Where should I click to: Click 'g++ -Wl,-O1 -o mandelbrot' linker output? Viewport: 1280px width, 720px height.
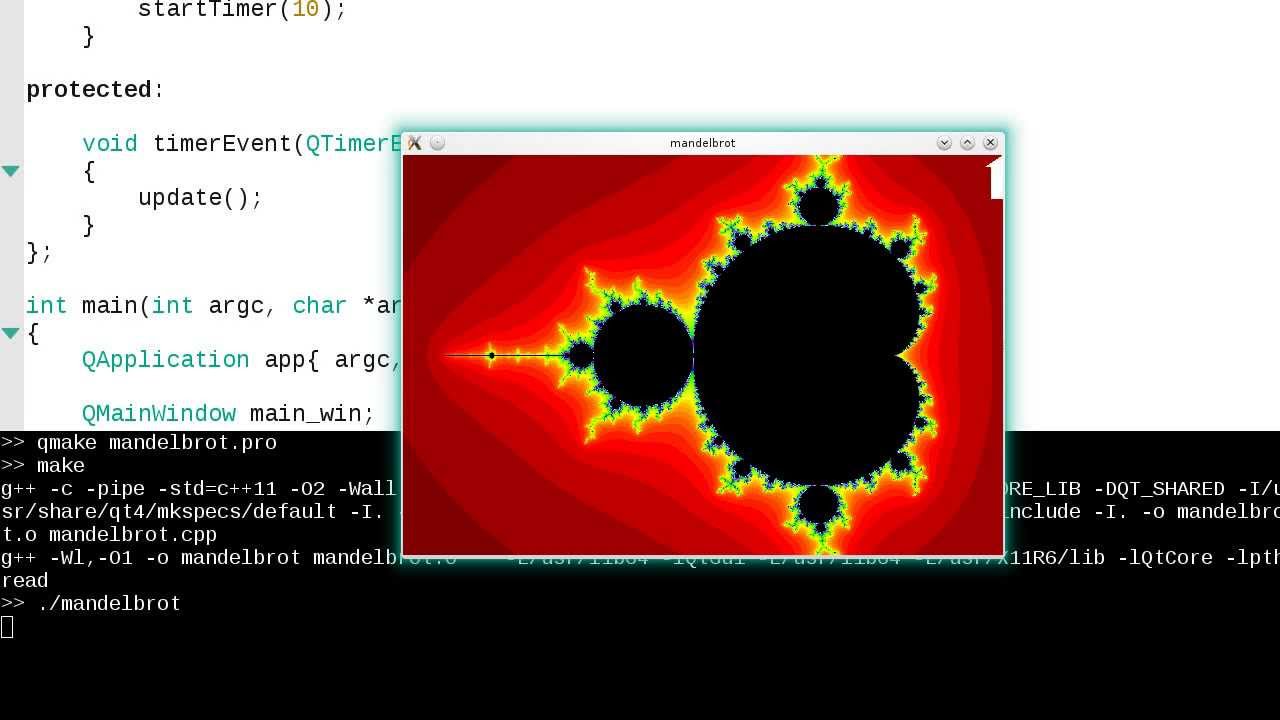[151, 558]
